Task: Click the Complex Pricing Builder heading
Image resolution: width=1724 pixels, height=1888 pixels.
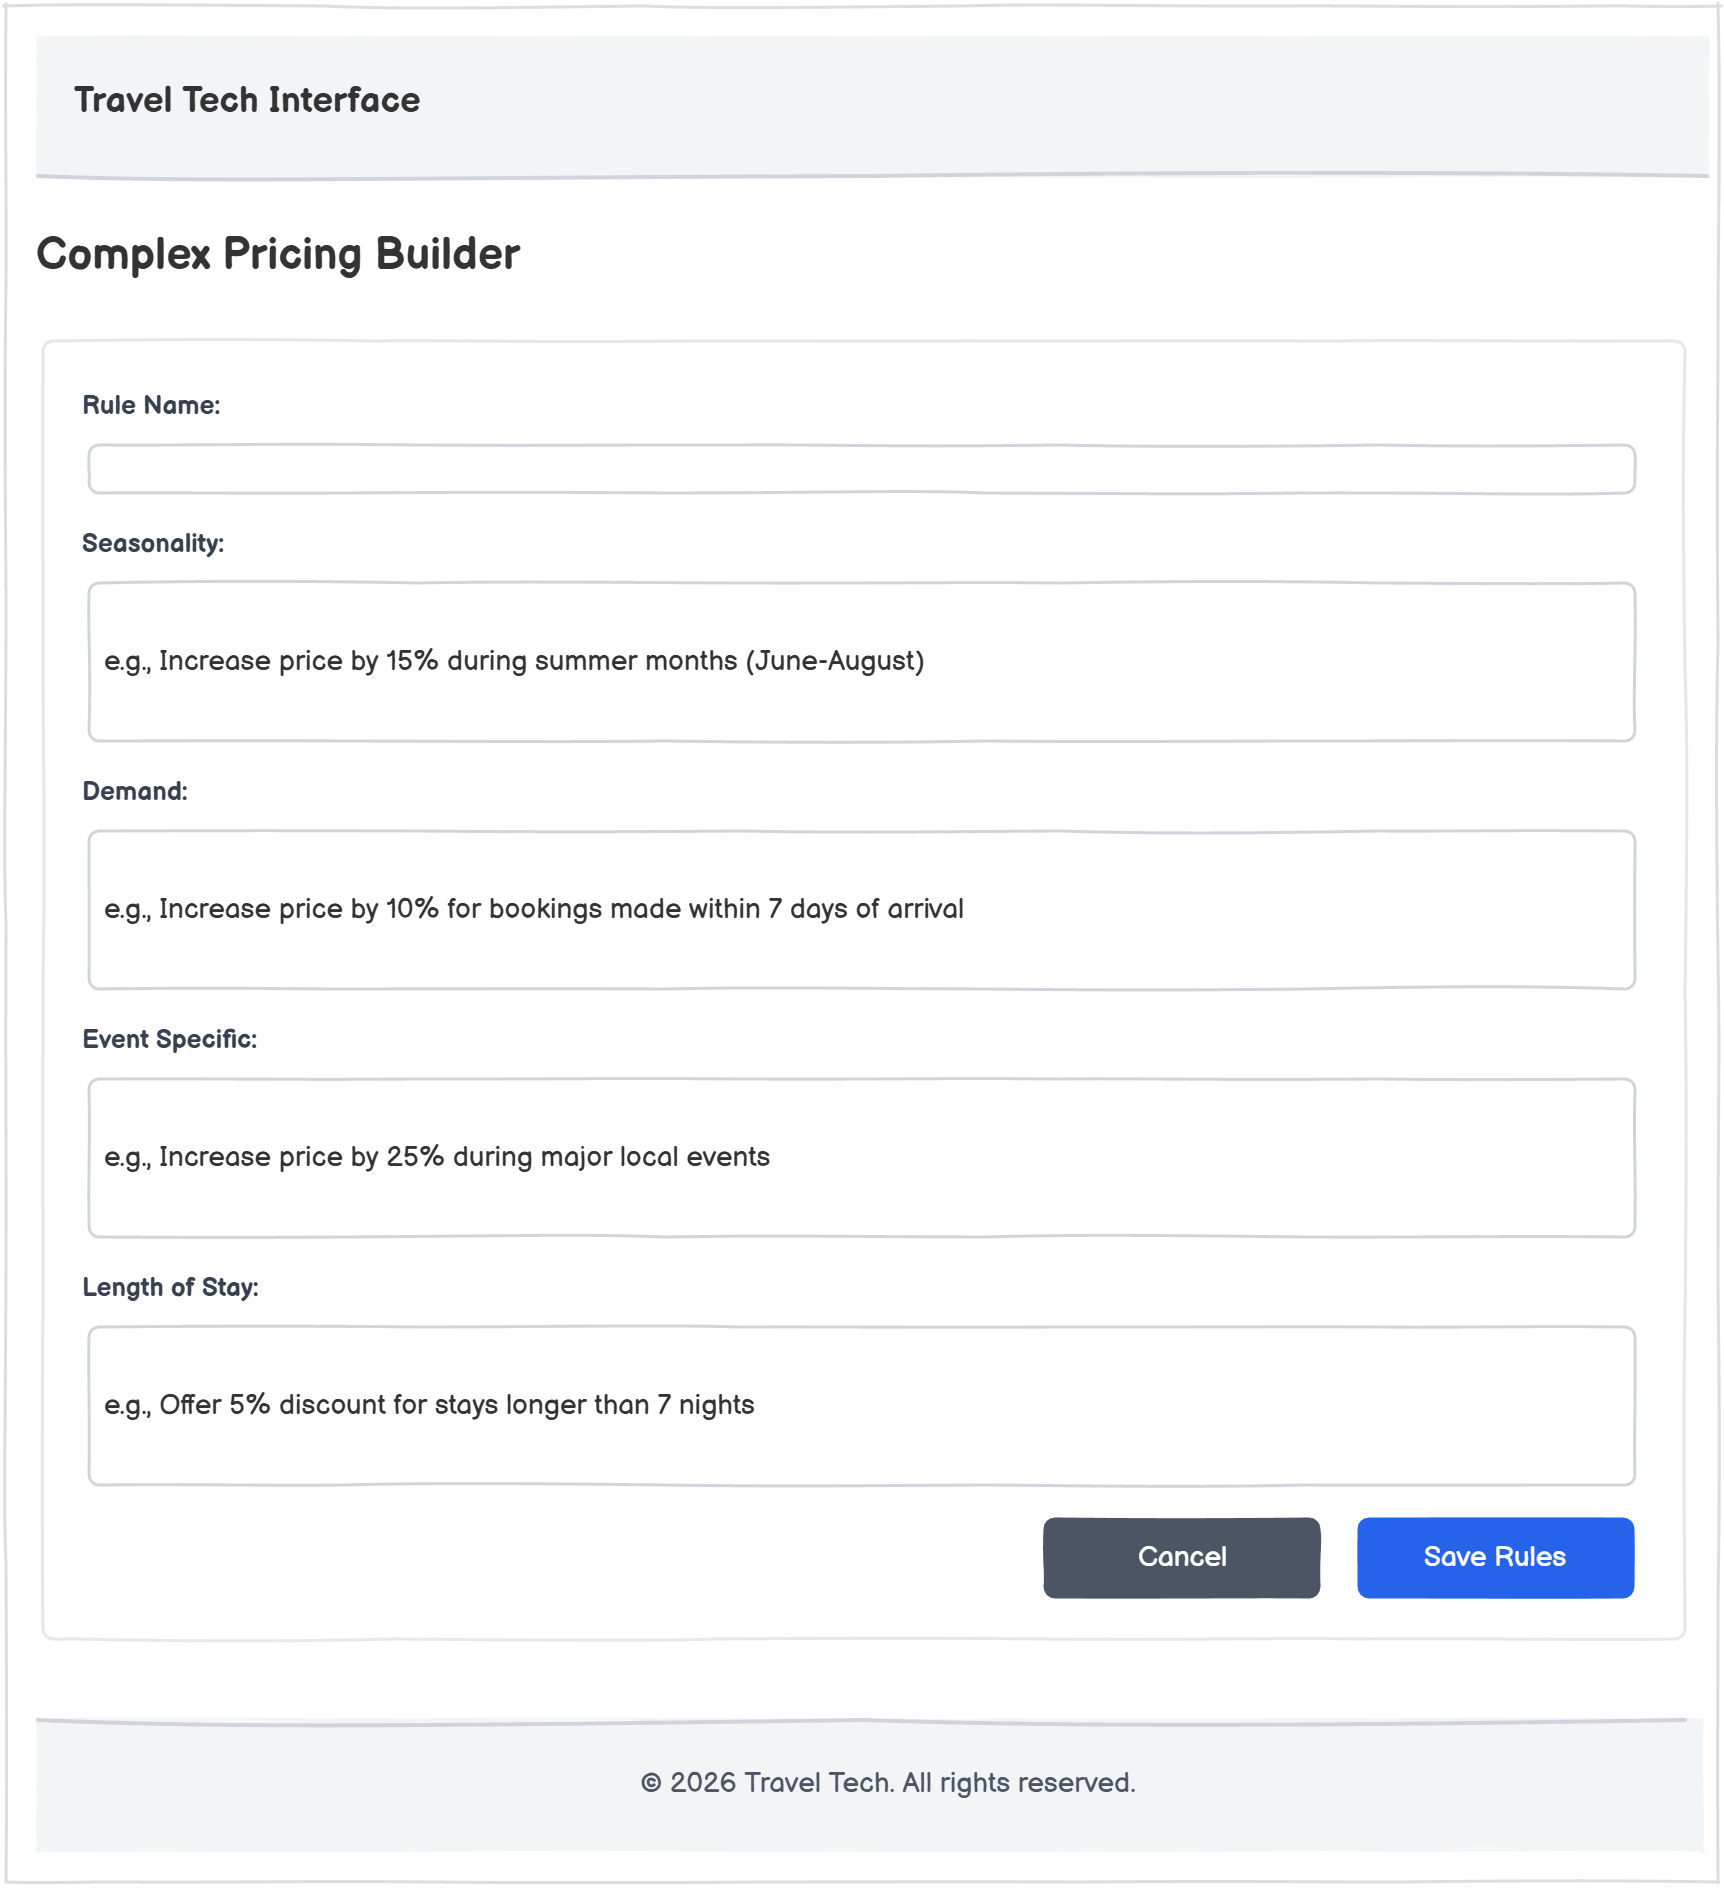Action: click(278, 254)
